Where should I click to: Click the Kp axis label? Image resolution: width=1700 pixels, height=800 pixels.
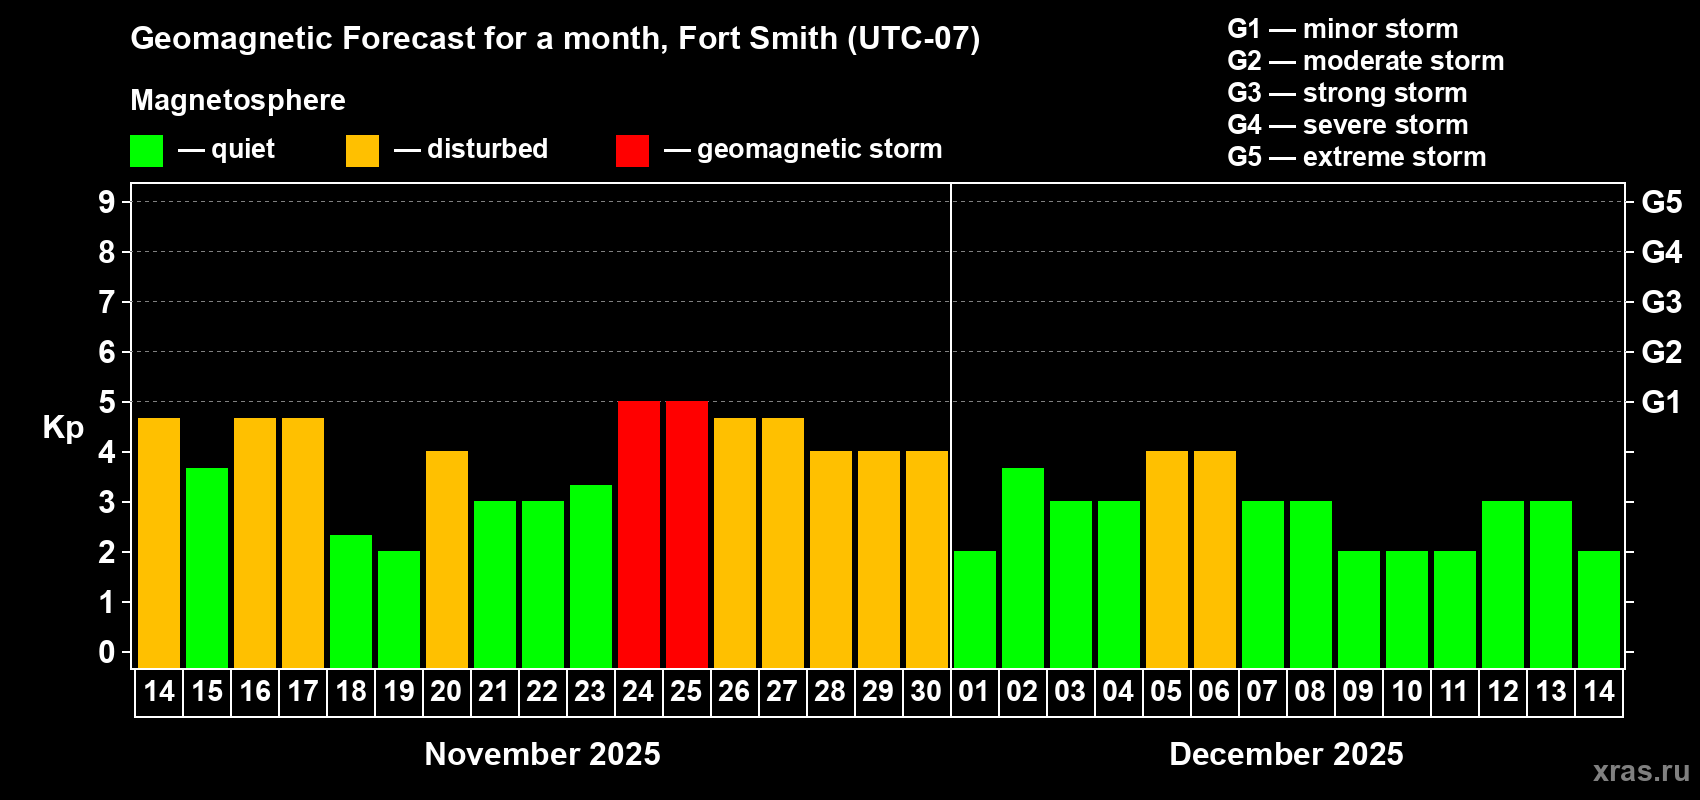pos(63,427)
